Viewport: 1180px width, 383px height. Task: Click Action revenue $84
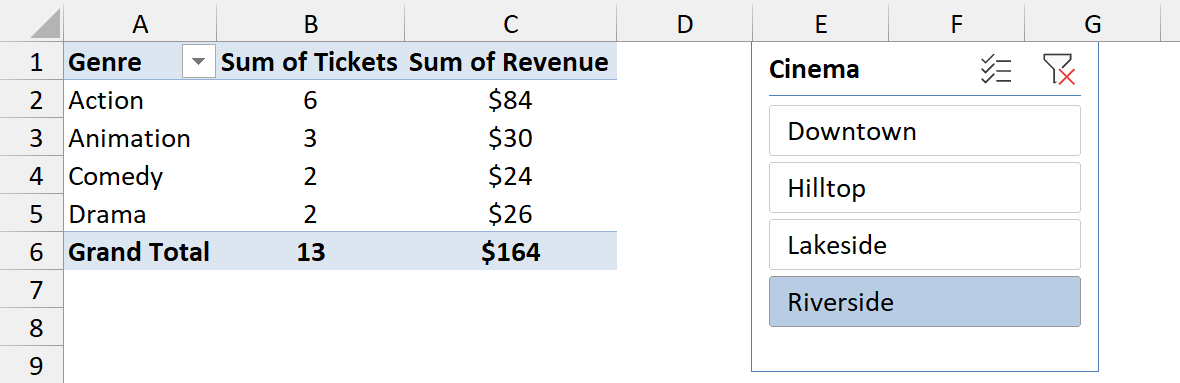pyautogui.click(x=511, y=100)
